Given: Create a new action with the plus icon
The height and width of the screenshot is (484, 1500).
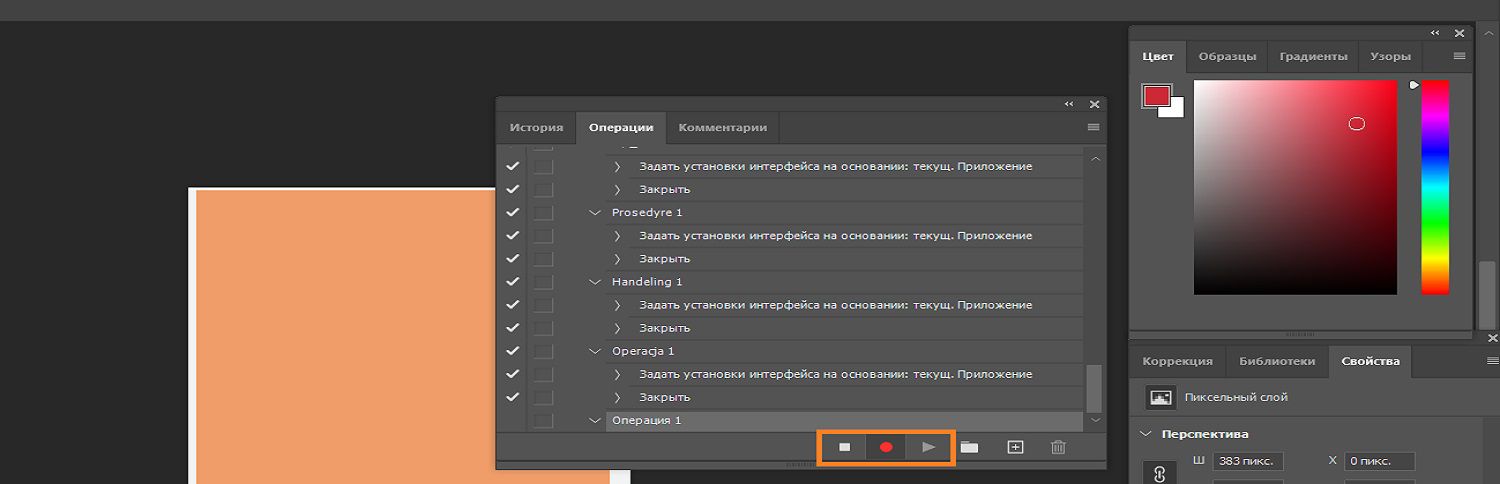Looking at the screenshot, I should [x=1015, y=447].
